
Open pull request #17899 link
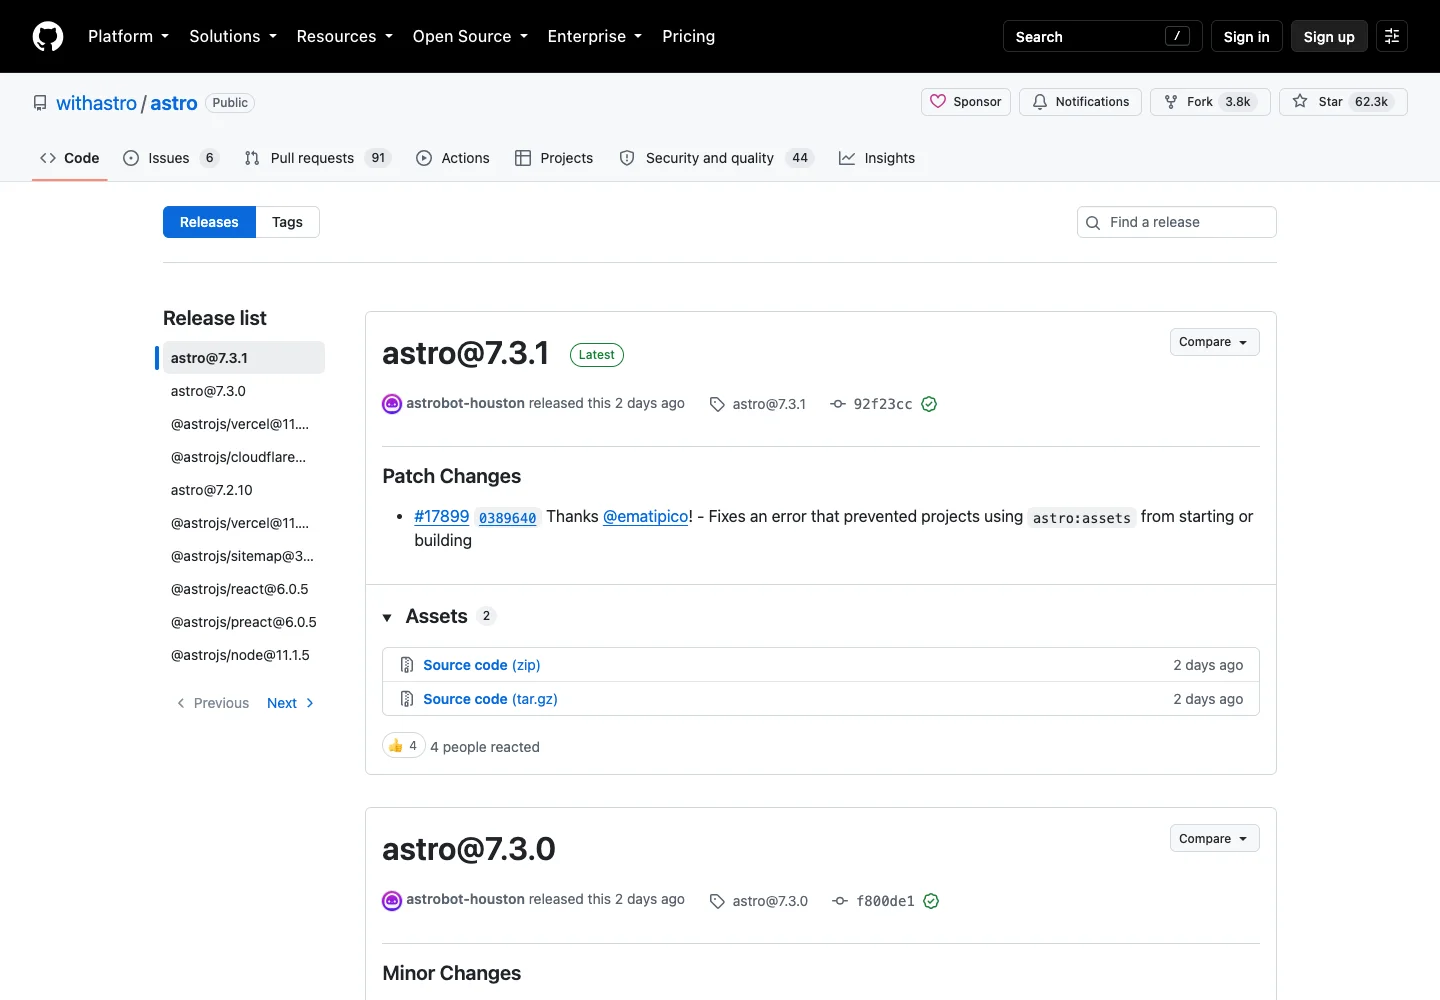tap(442, 516)
